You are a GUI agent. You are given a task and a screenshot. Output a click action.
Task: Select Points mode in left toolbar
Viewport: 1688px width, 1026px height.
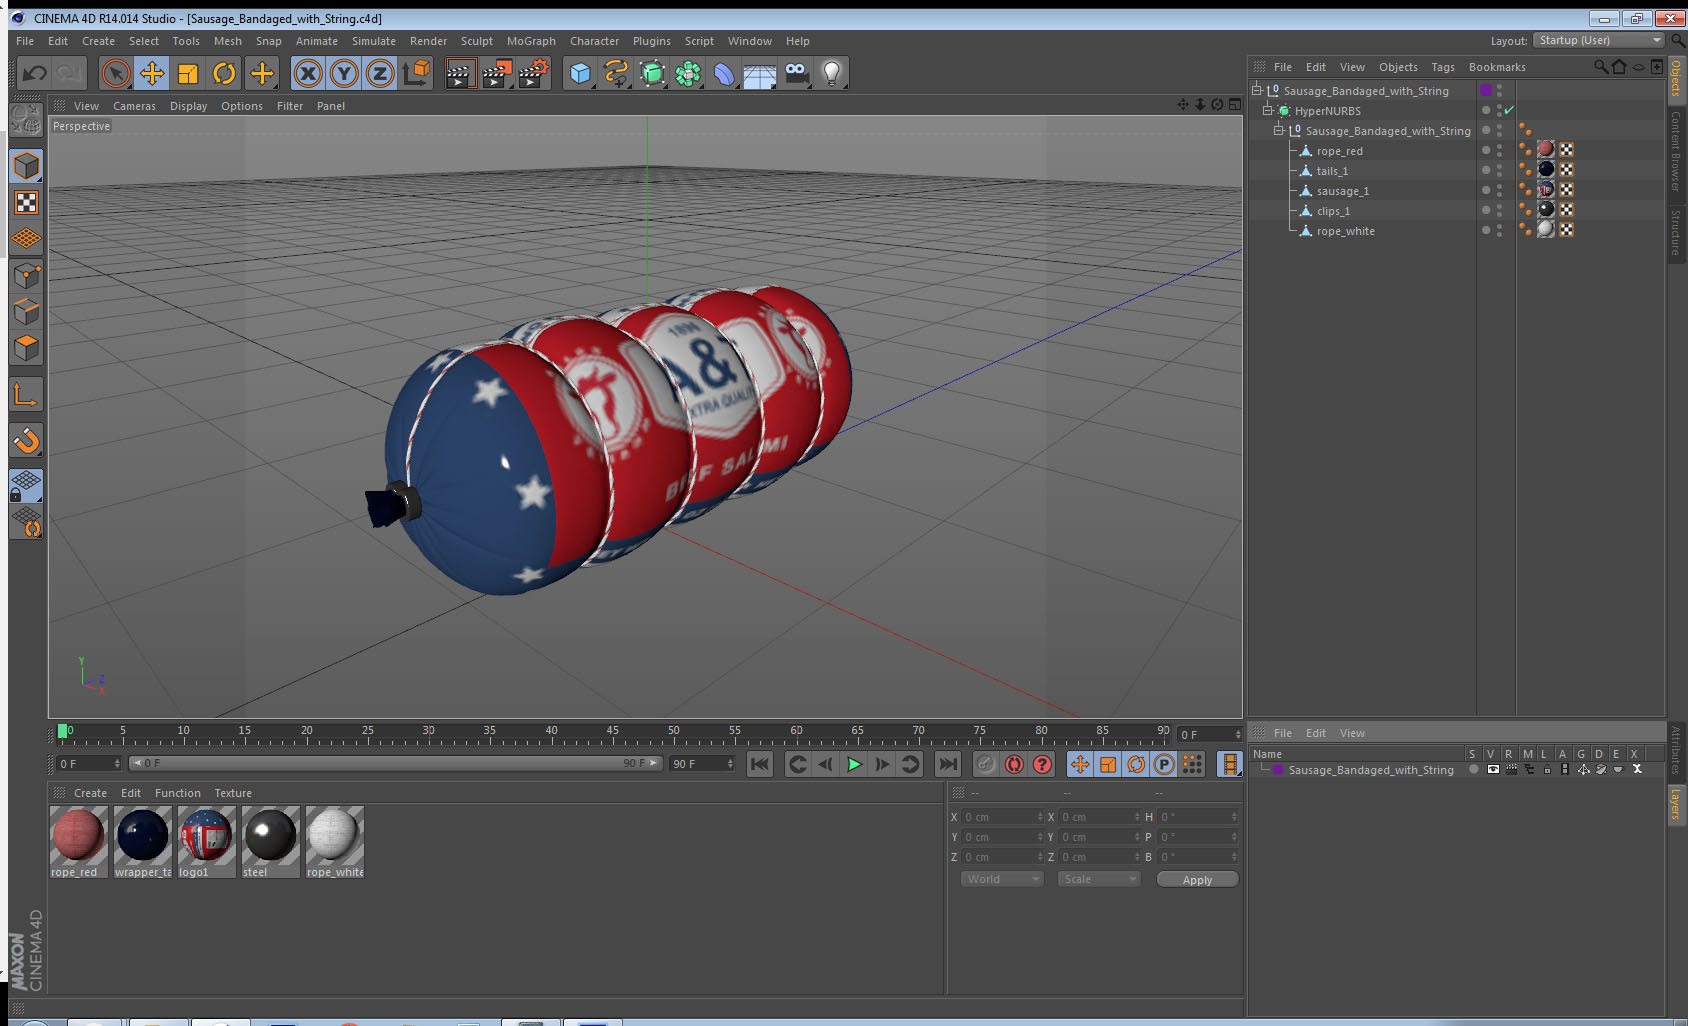(x=27, y=275)
